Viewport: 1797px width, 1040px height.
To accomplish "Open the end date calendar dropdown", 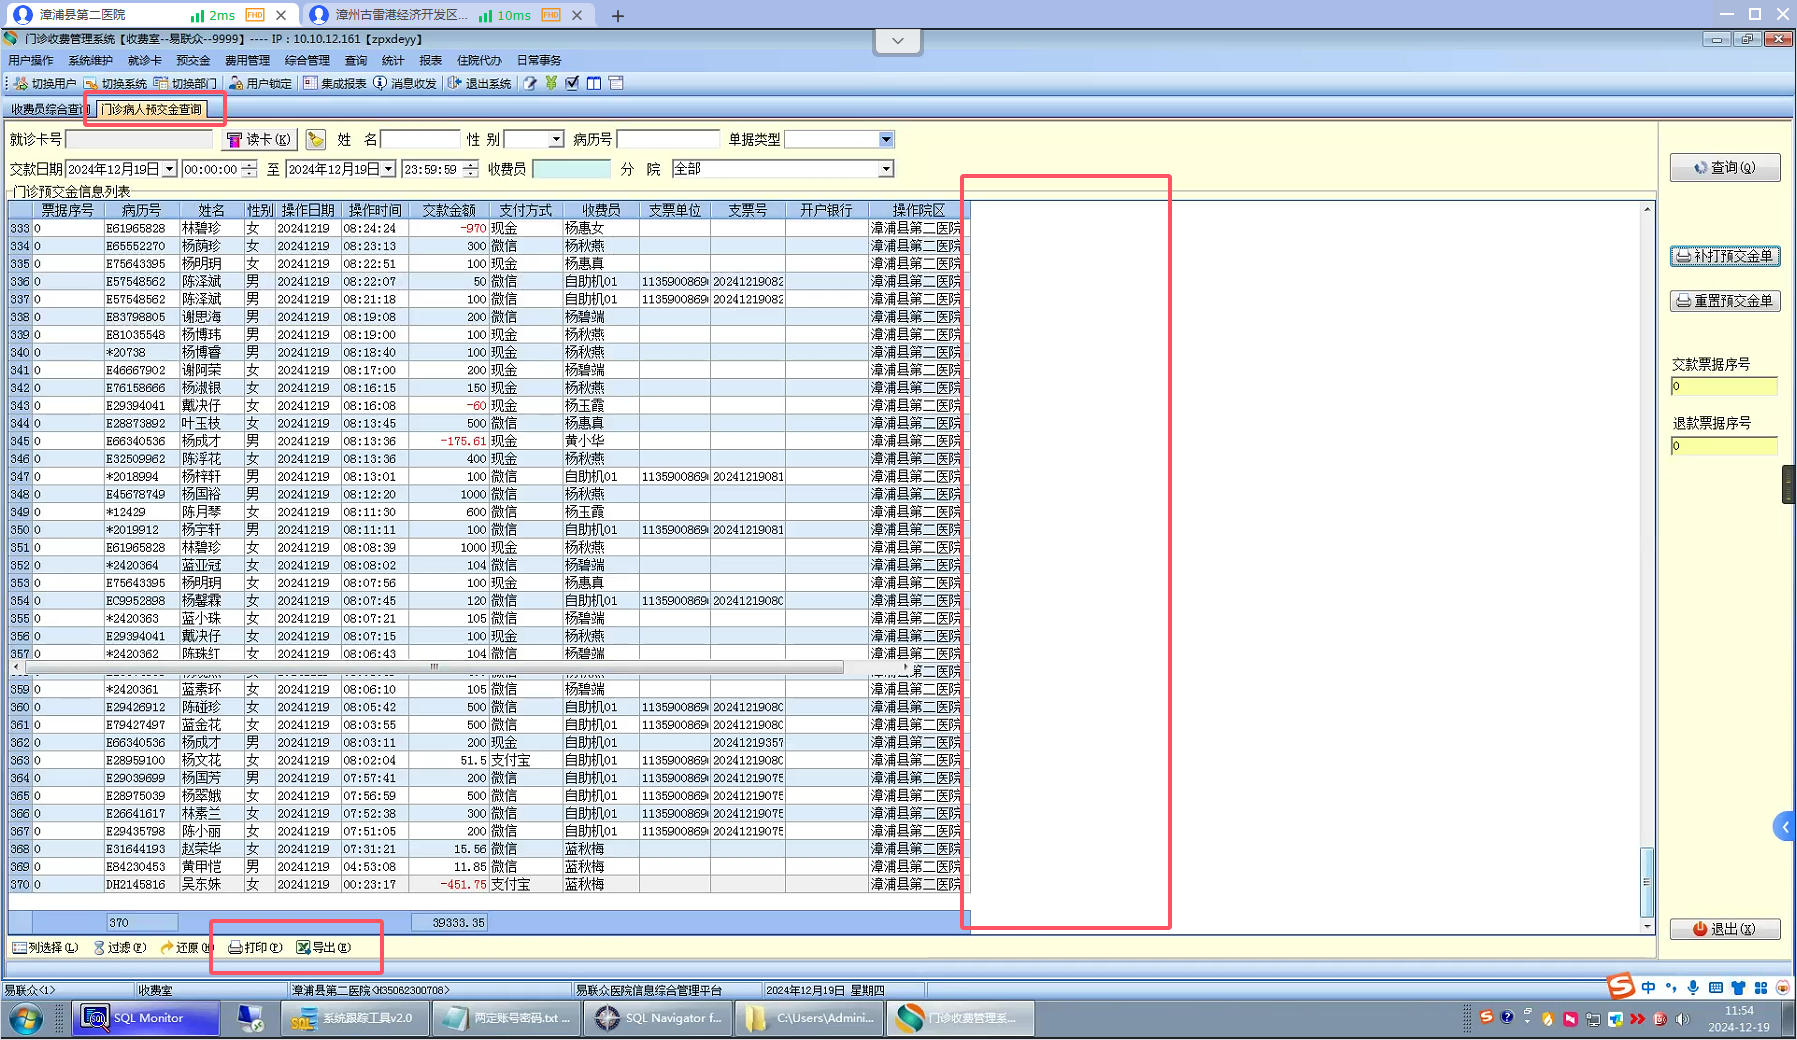I will point(389,170).
